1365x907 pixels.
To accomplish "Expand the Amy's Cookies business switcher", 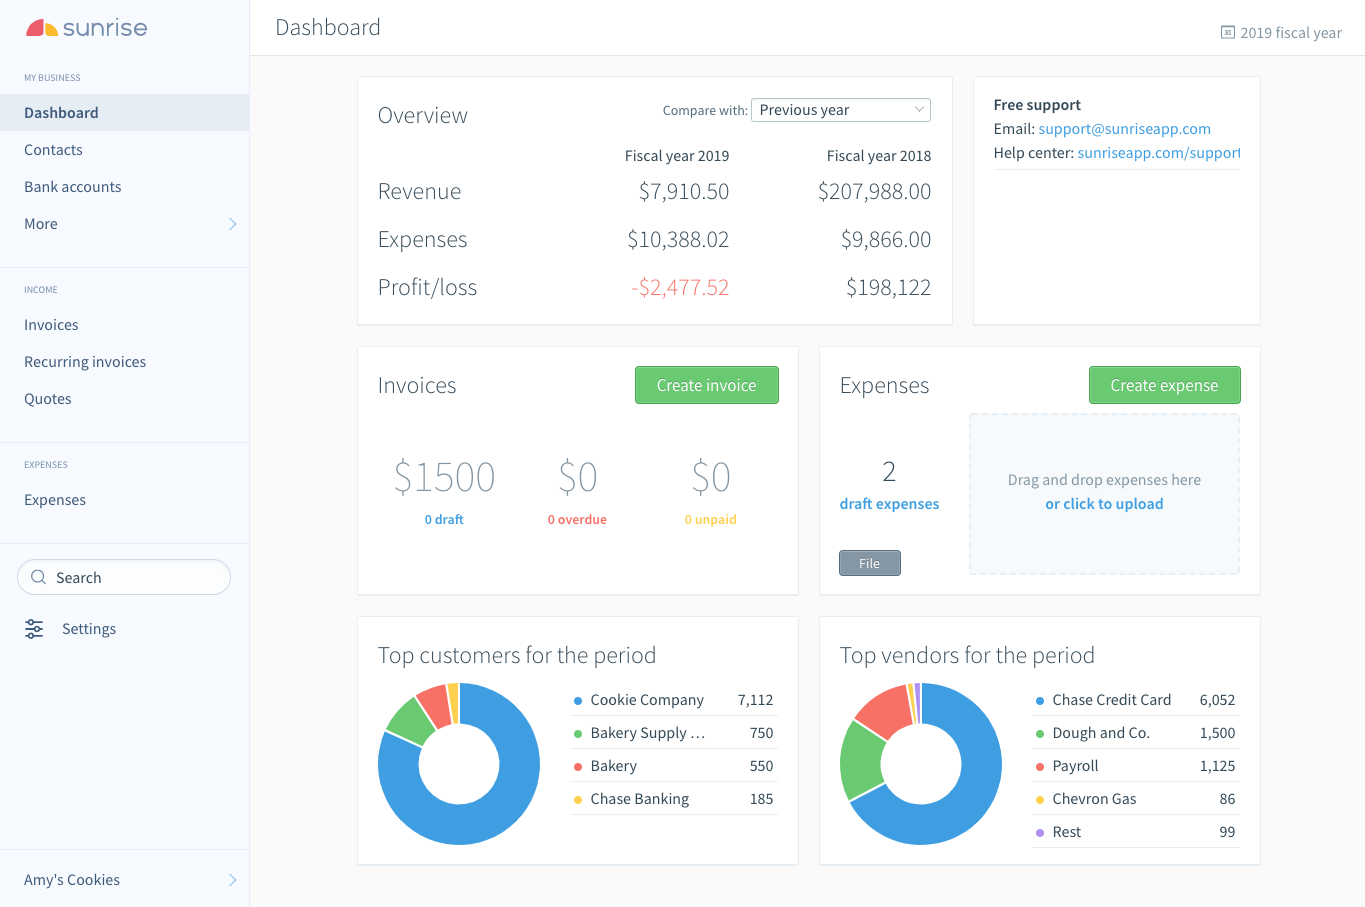I will [x=232, y=880].
